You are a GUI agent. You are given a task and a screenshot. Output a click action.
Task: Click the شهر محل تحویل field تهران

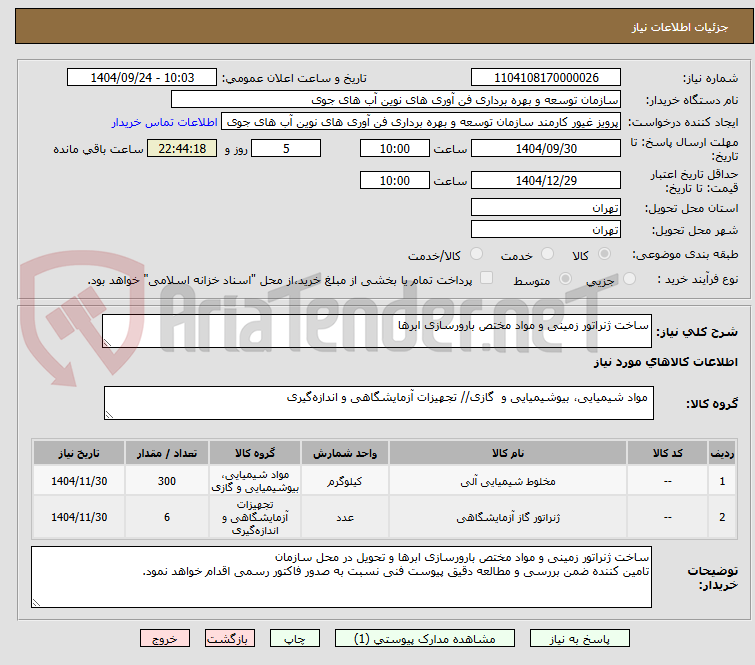(x=546, y=229)
